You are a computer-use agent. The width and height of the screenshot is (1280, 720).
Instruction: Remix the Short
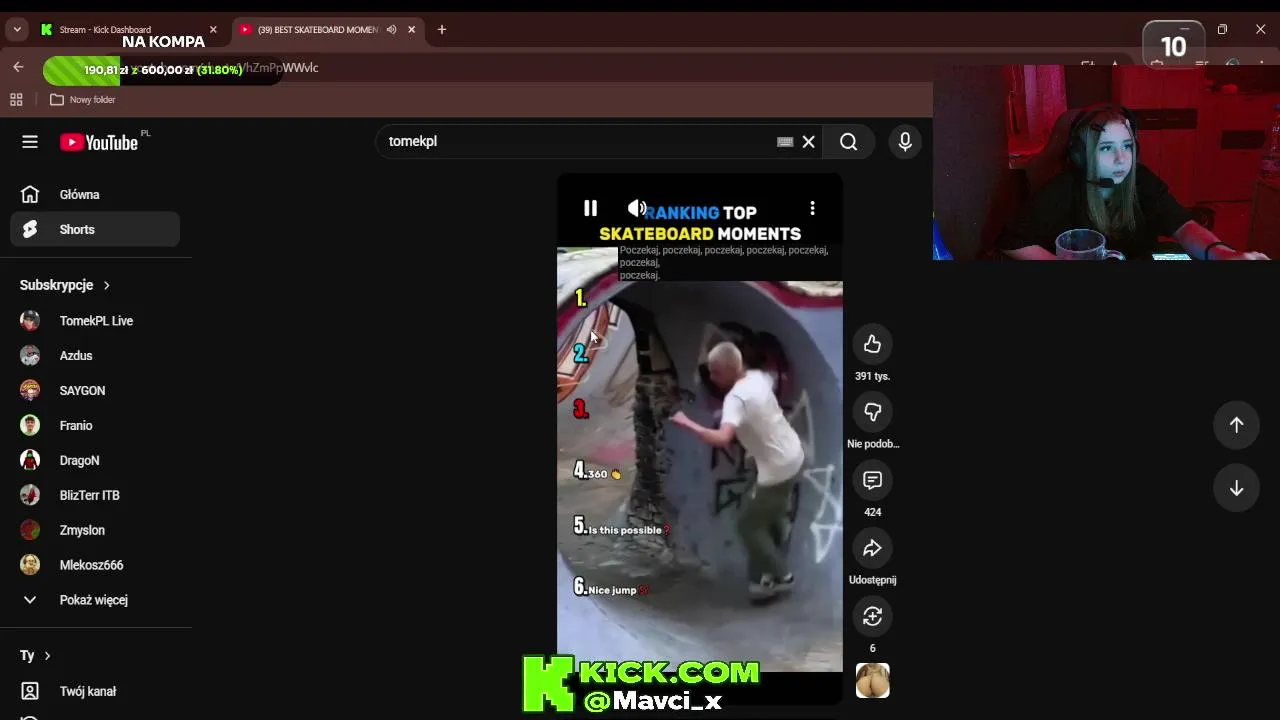(872, 616)
